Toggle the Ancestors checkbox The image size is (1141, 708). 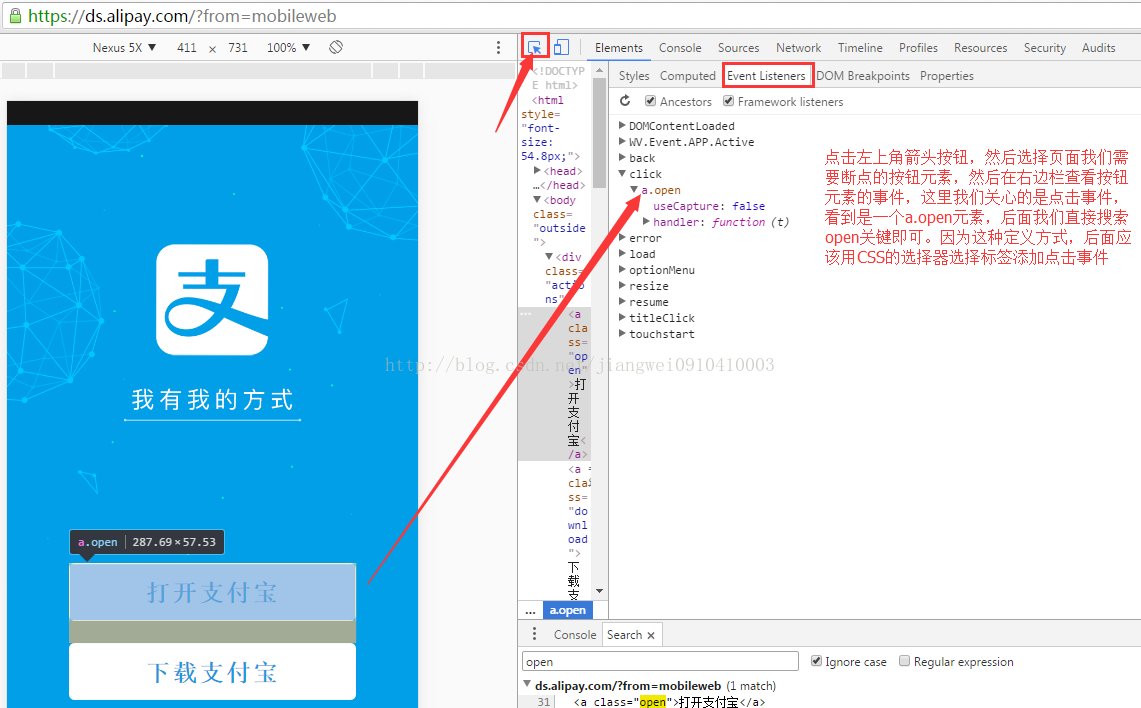pyautogui.click(x=651, y=101)
